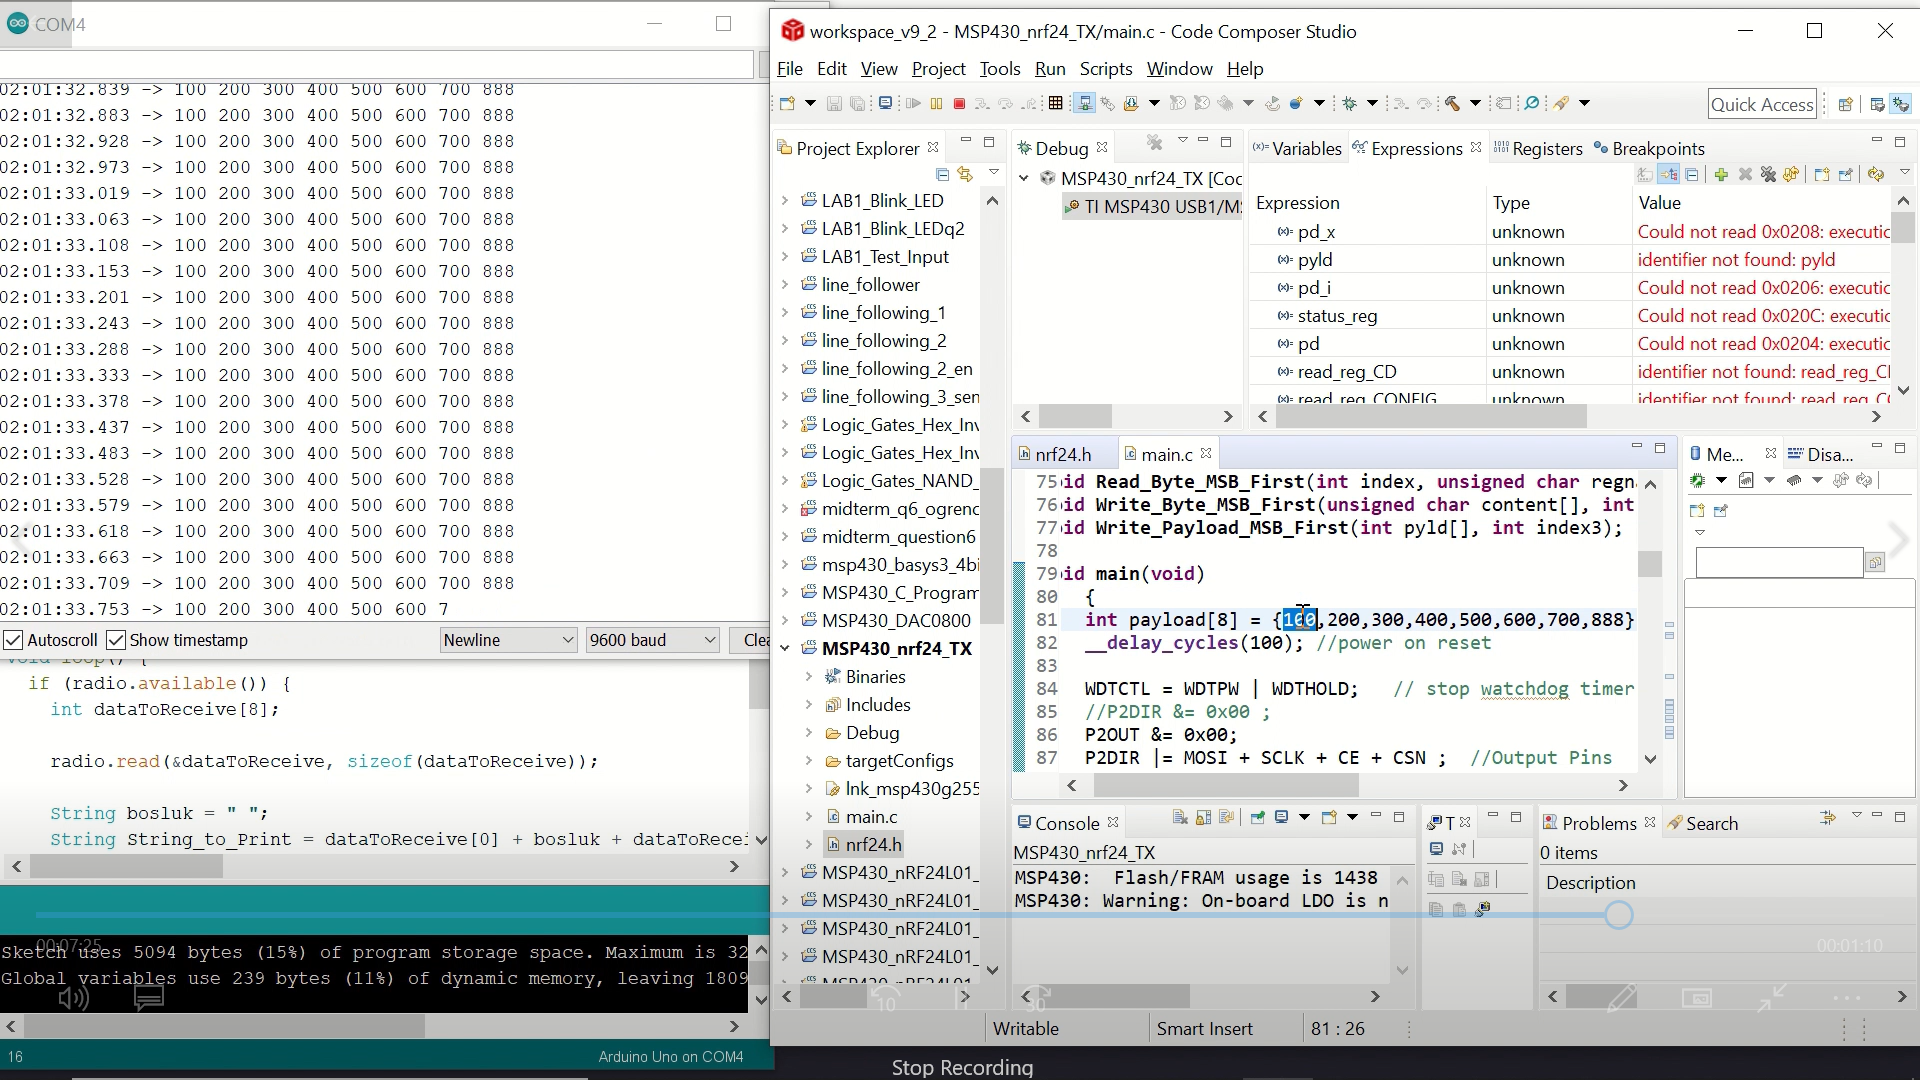1920x1080 pixels.
Task: Click Pin Console icon
Action: pos(1259,818)
